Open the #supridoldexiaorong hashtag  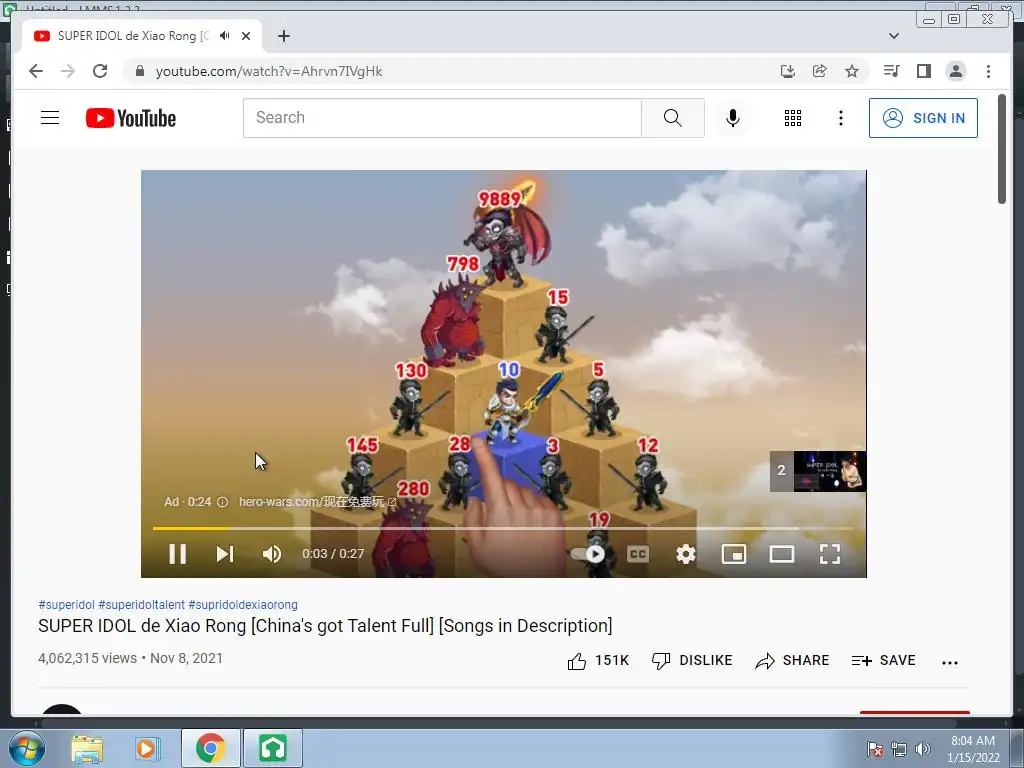point(243,605)
